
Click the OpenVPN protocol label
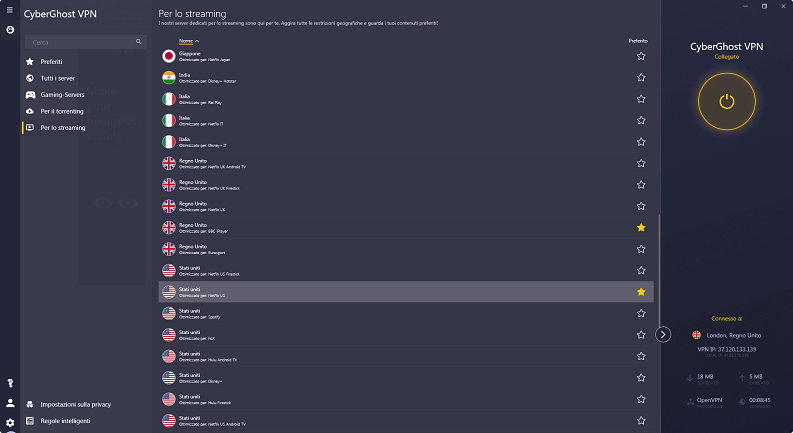pos(710,400)
